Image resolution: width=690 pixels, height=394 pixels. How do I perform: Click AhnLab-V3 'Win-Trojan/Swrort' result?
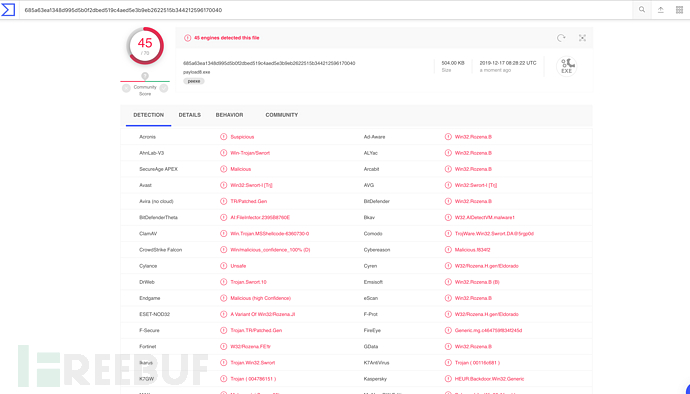(250, 153)
